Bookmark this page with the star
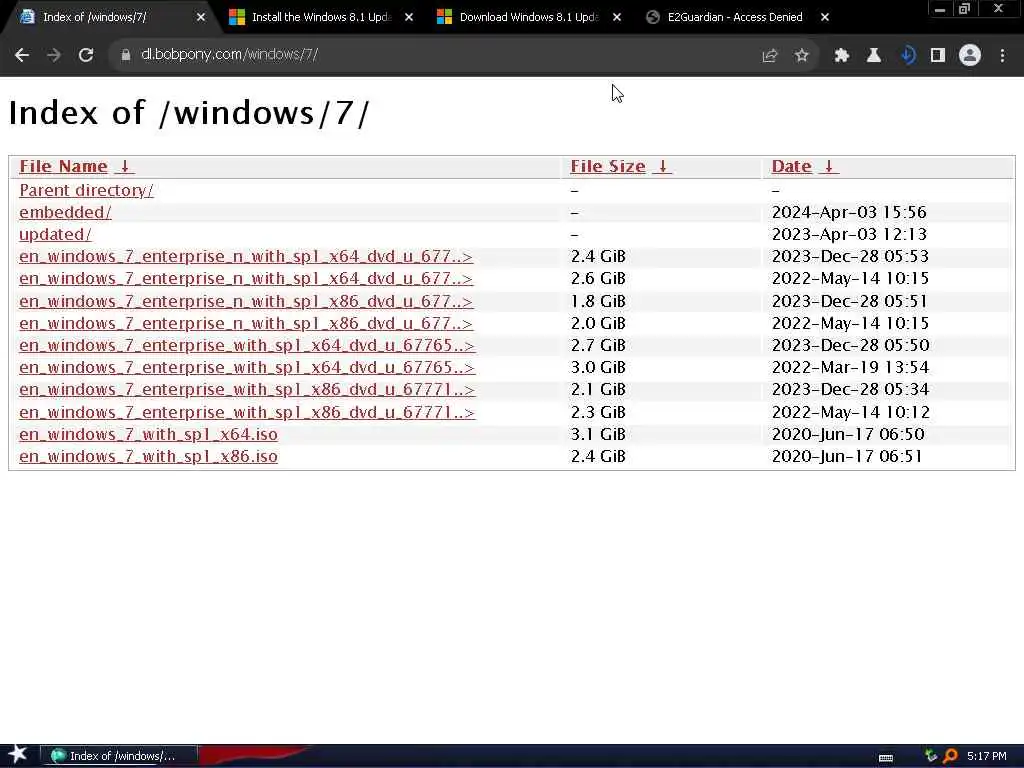Image resolution: width=1024 pixels, height=768 pixels. [801, 56]
